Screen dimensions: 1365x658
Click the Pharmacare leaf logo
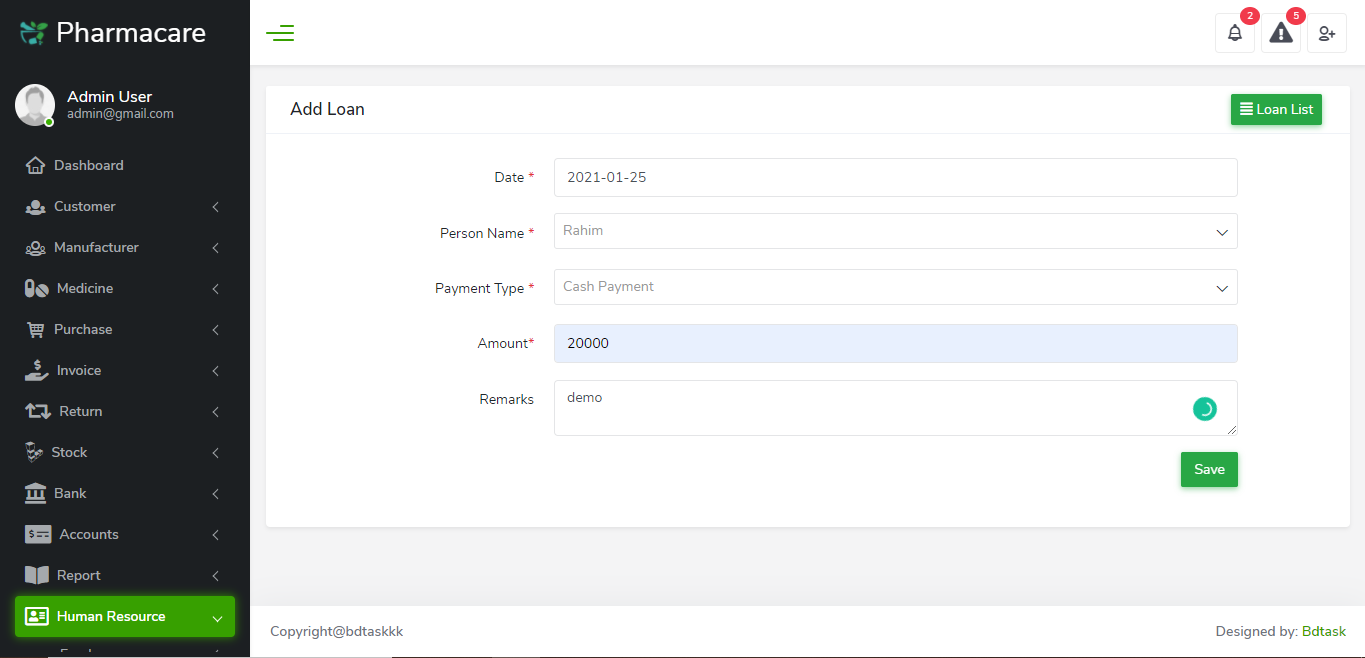click(x=33, y=33)
